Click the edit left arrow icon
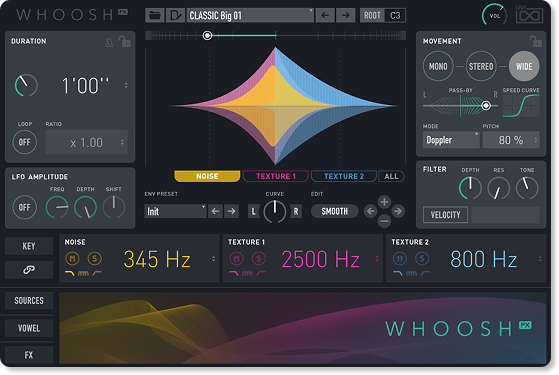The width and height of the screenshot is (559, 375). pyautogui.click(x=370, y=211)
